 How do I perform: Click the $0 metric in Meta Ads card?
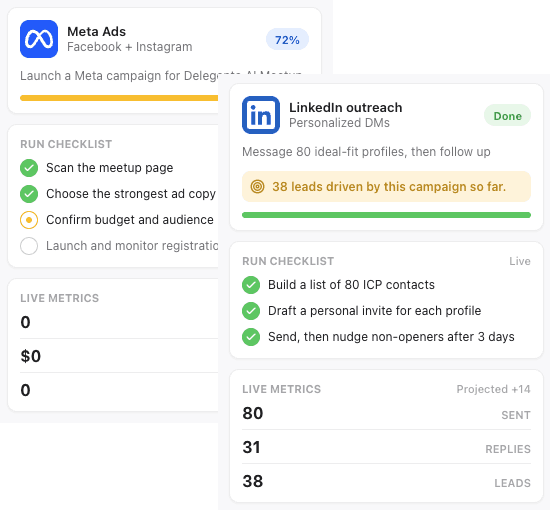[31, 356]
